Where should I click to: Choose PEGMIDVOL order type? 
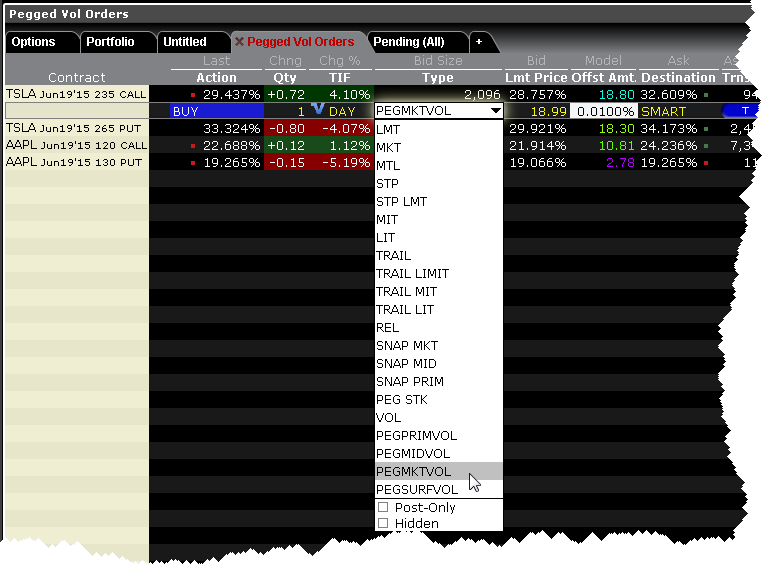pos(414,453)
